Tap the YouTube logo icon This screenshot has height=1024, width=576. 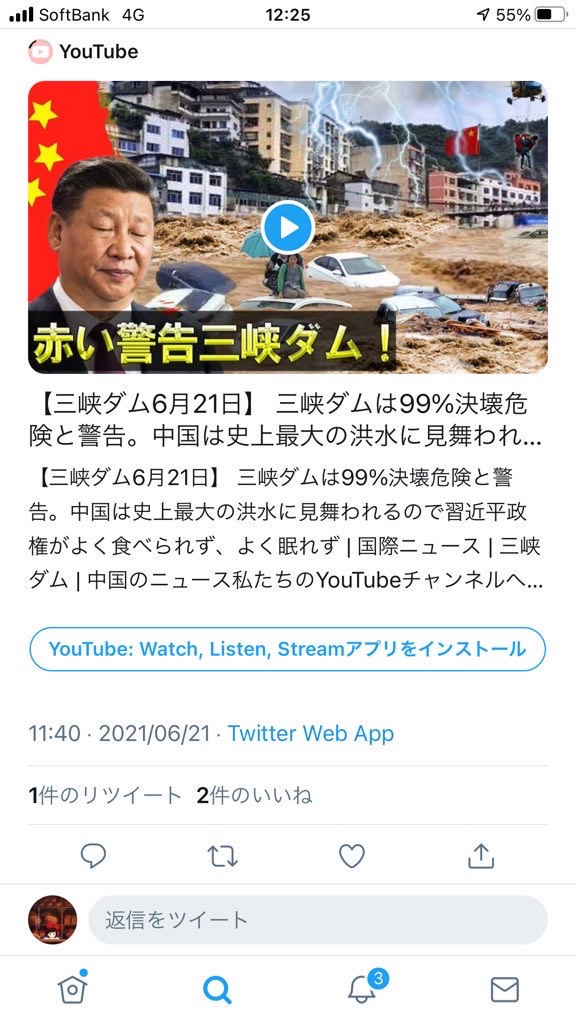[40, 52]
